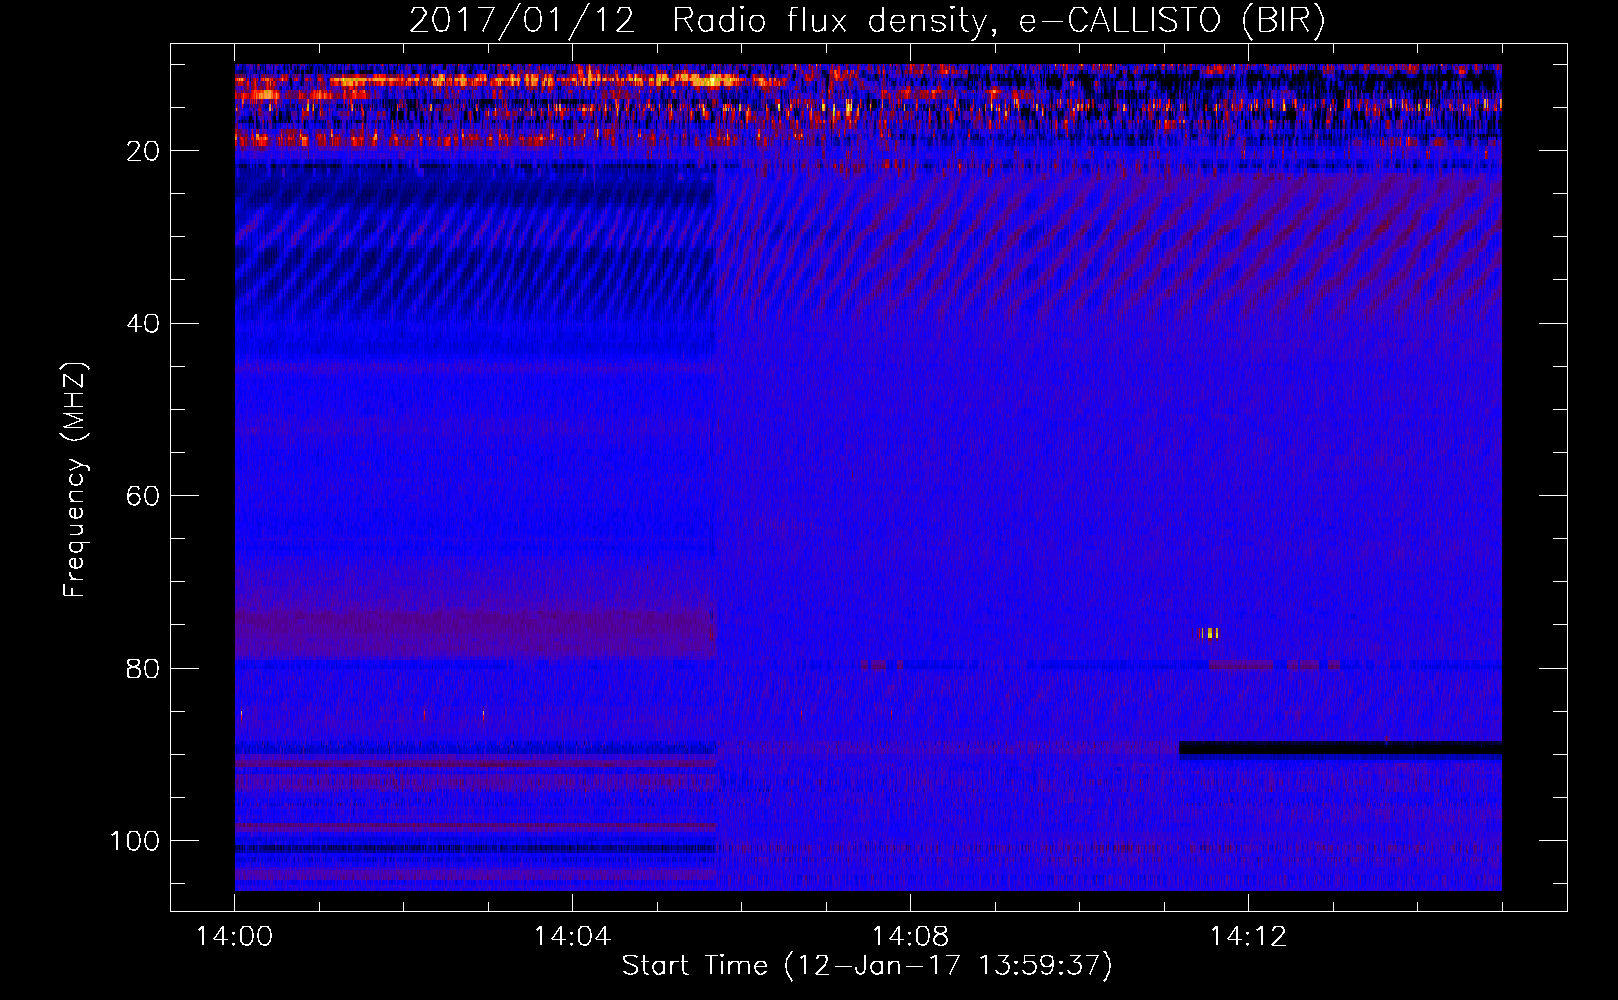Viewport: 1618px width, 1000px height.
Task: Click the '100' frequency tick label
Action: pos(135,841)
